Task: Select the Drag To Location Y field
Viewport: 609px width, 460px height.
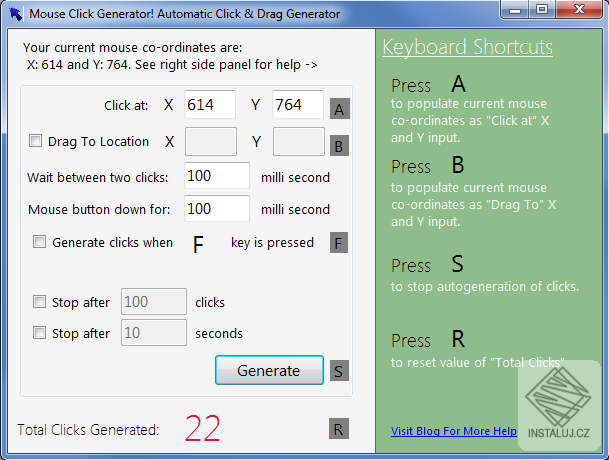Action: pyautogui.click(x=299, y=141)
